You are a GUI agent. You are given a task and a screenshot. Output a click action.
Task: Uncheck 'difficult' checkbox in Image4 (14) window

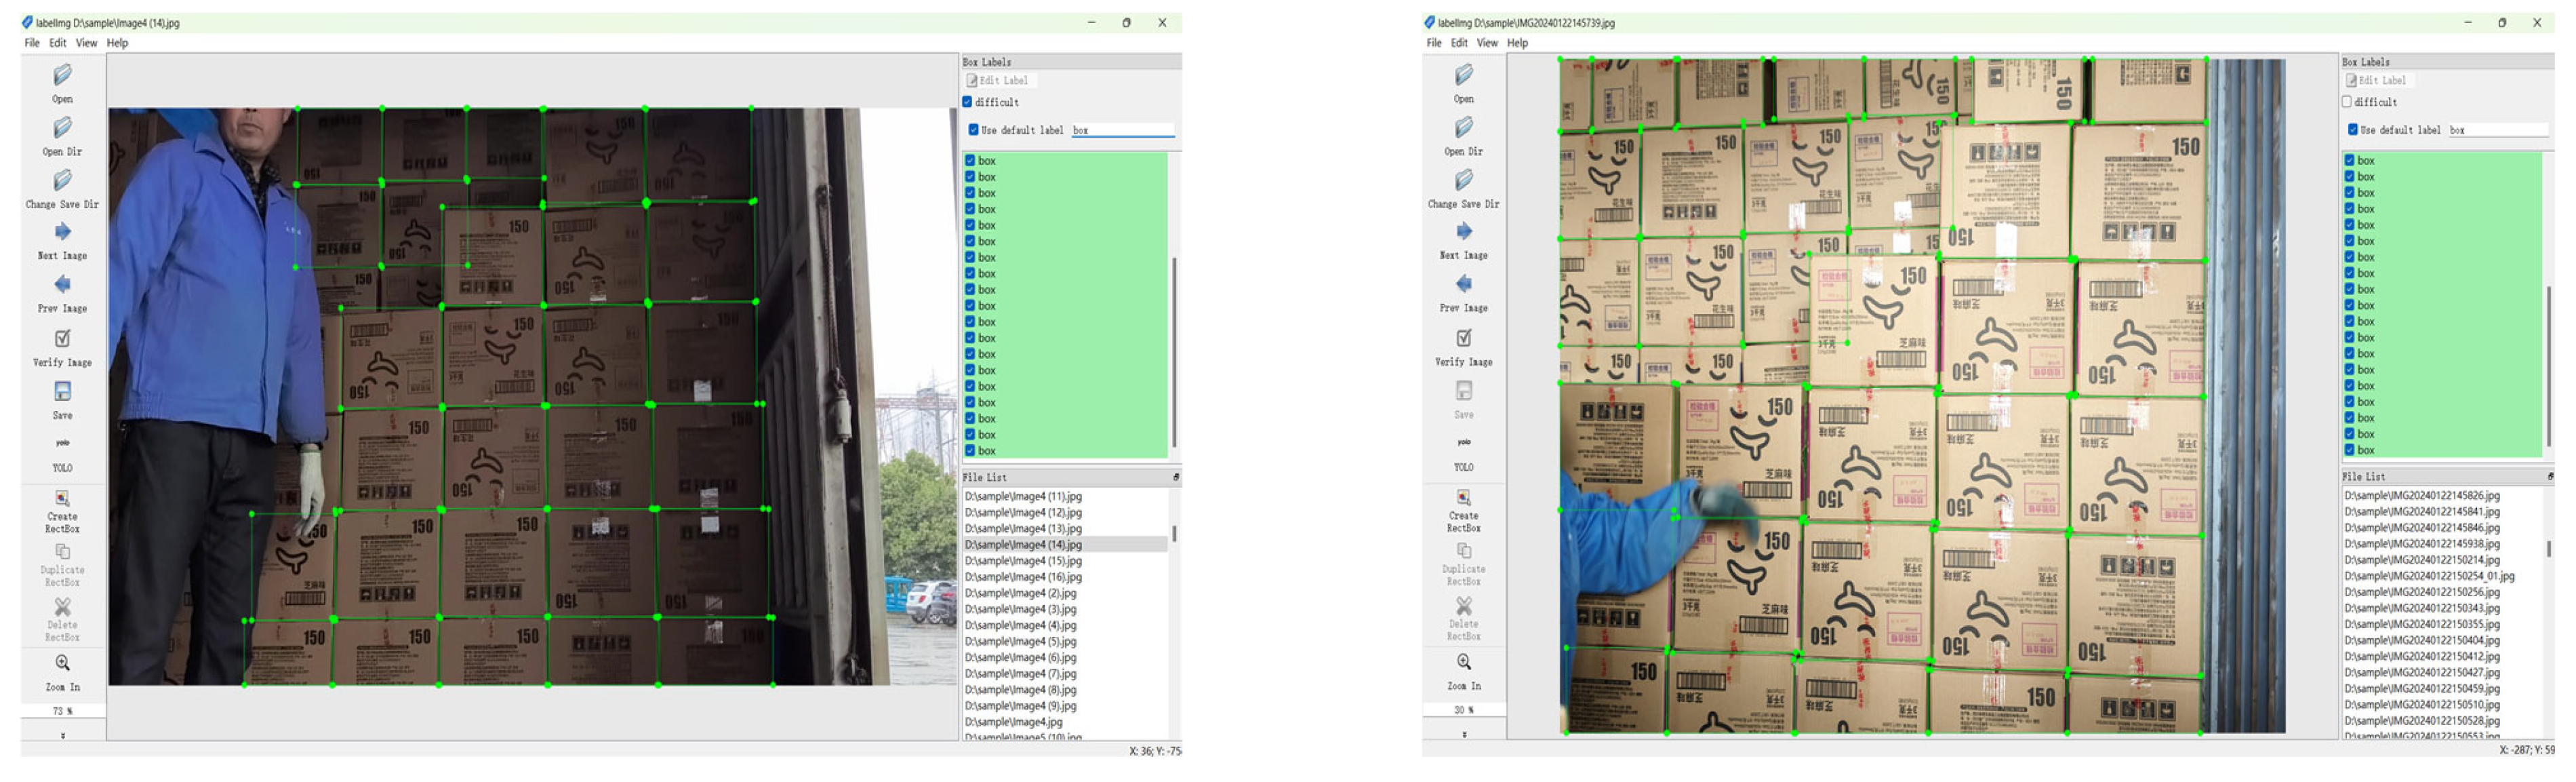[x=967, y=102]
